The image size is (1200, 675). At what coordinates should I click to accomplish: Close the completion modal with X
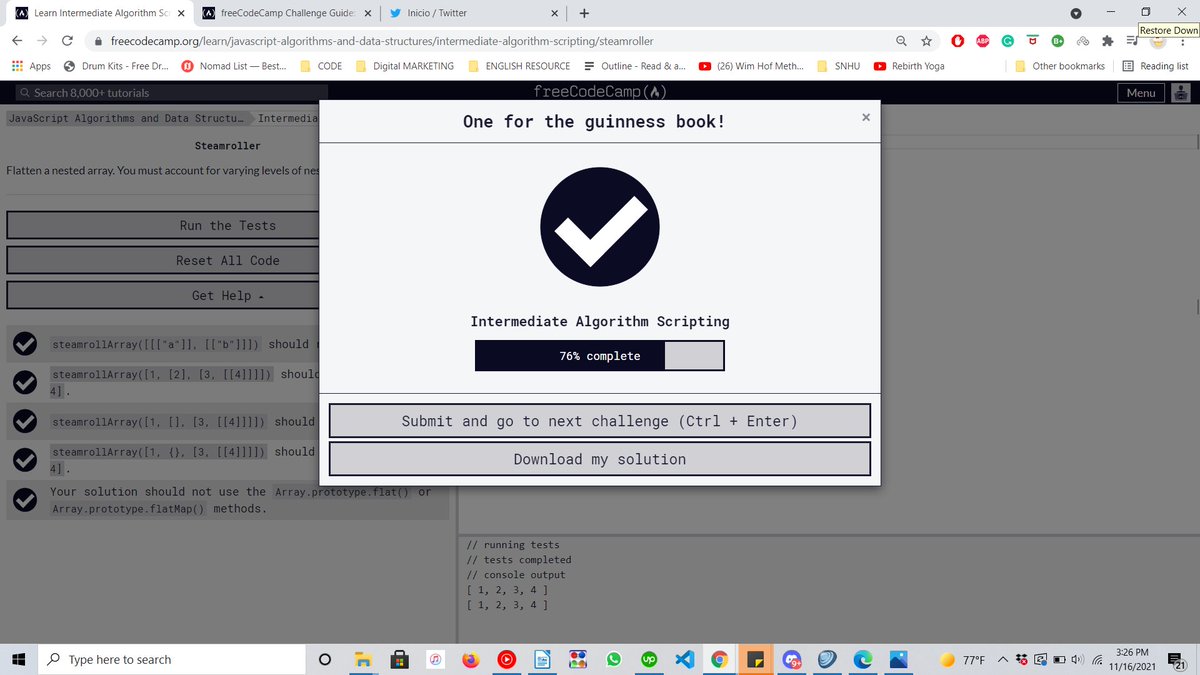866,117
